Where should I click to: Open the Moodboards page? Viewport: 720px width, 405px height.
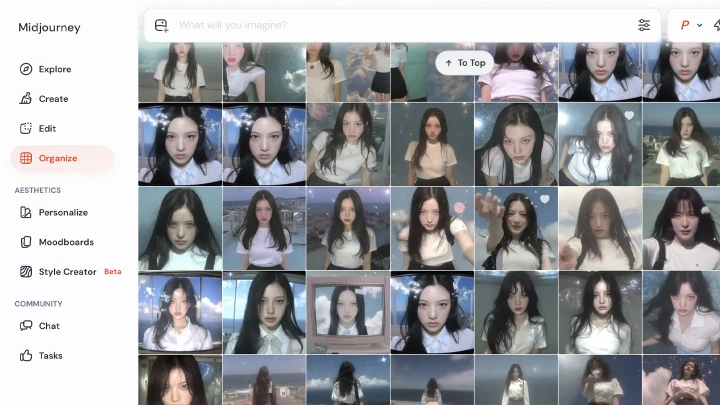pos(62,242)
